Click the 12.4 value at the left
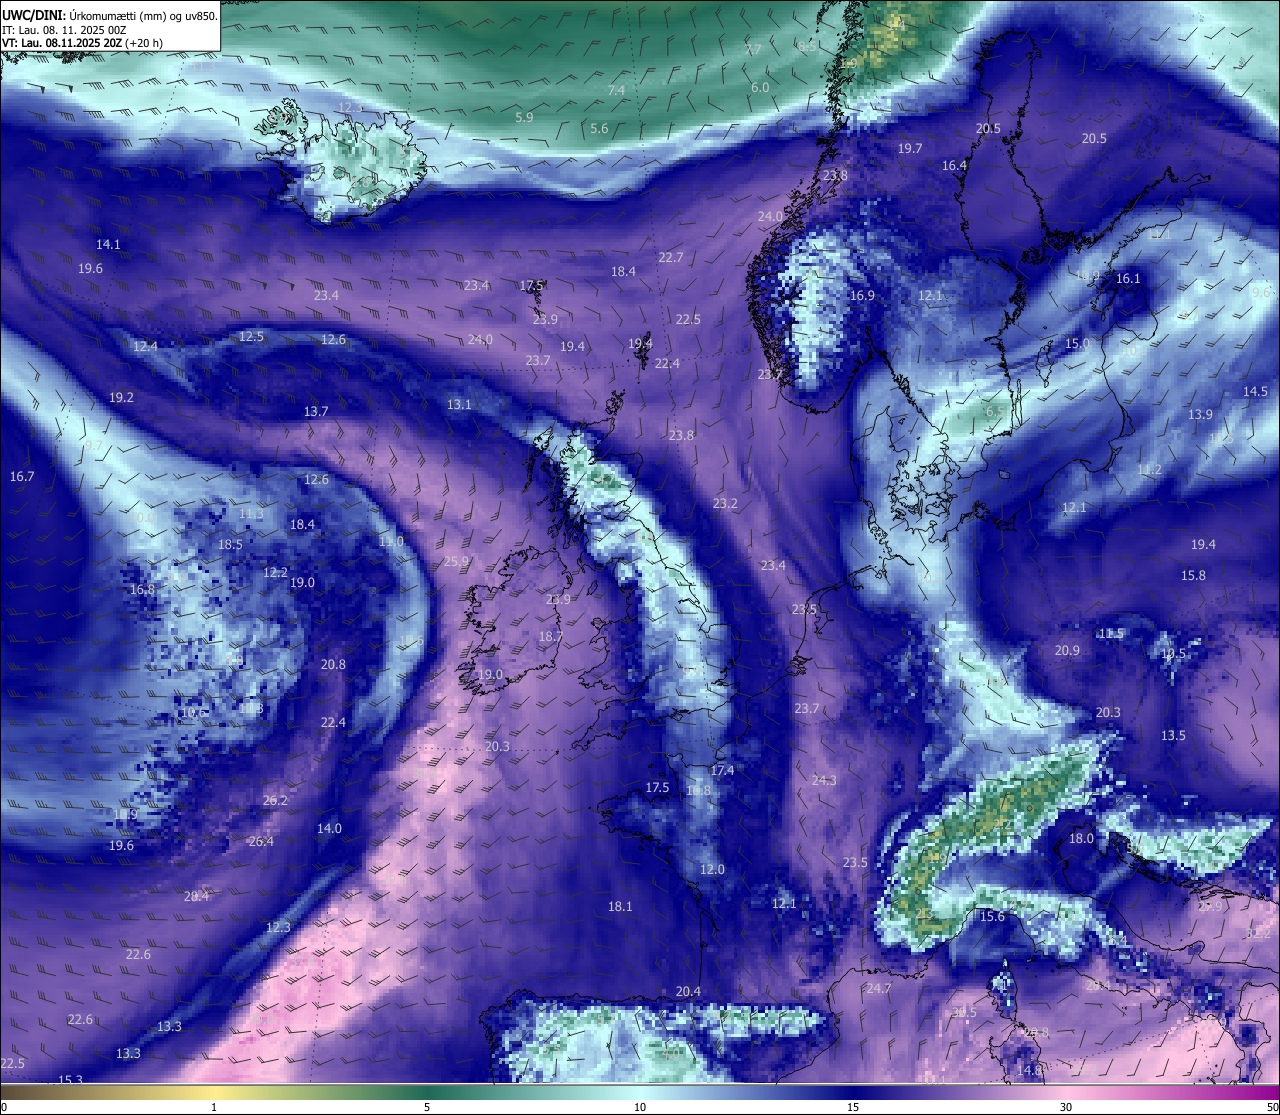The image size is (1280, 1115). [145, 346]
